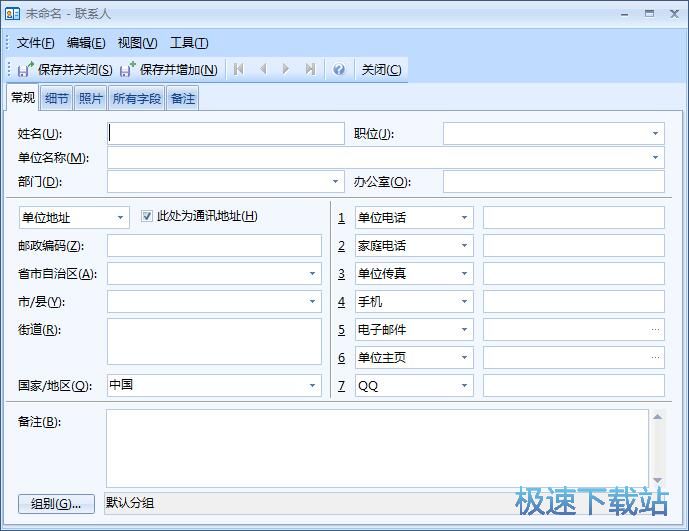Click the Save and Close (保存并关闭) icon
The height and width of the screenshot is (531, 689).
pyautogui.click(x=25, y=69)
